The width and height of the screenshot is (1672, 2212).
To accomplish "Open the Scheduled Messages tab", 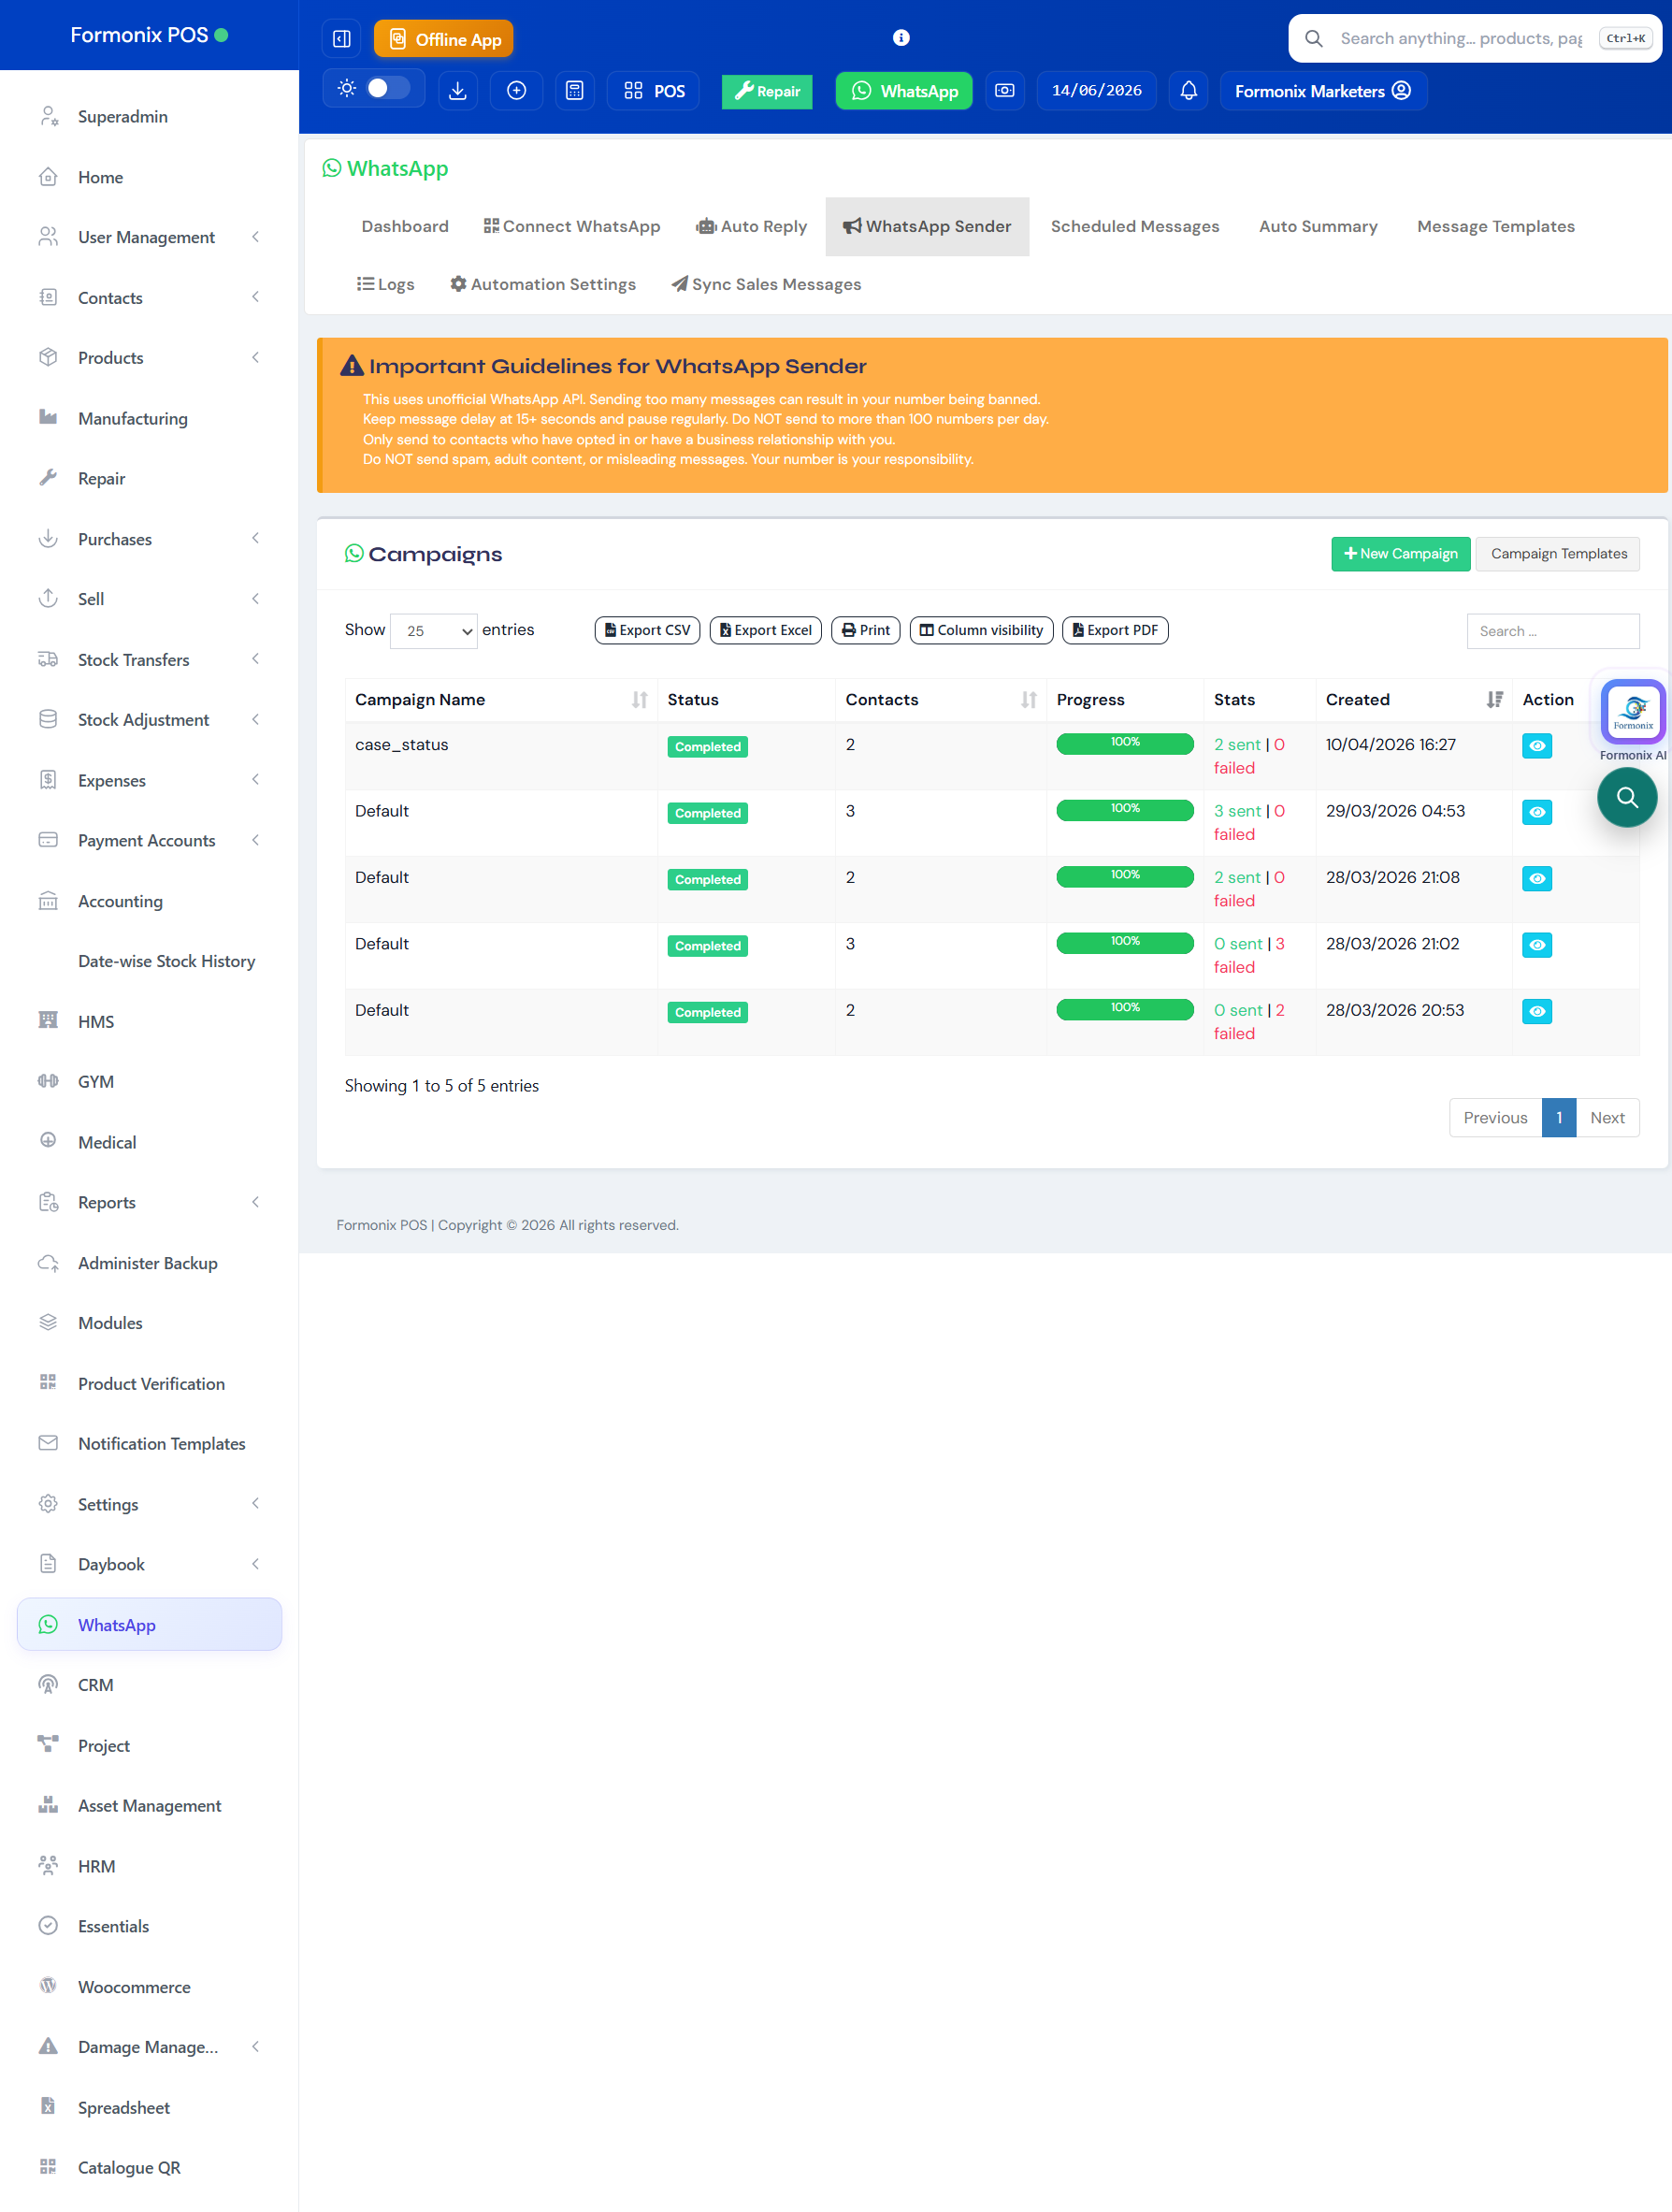I will 1135,227.
